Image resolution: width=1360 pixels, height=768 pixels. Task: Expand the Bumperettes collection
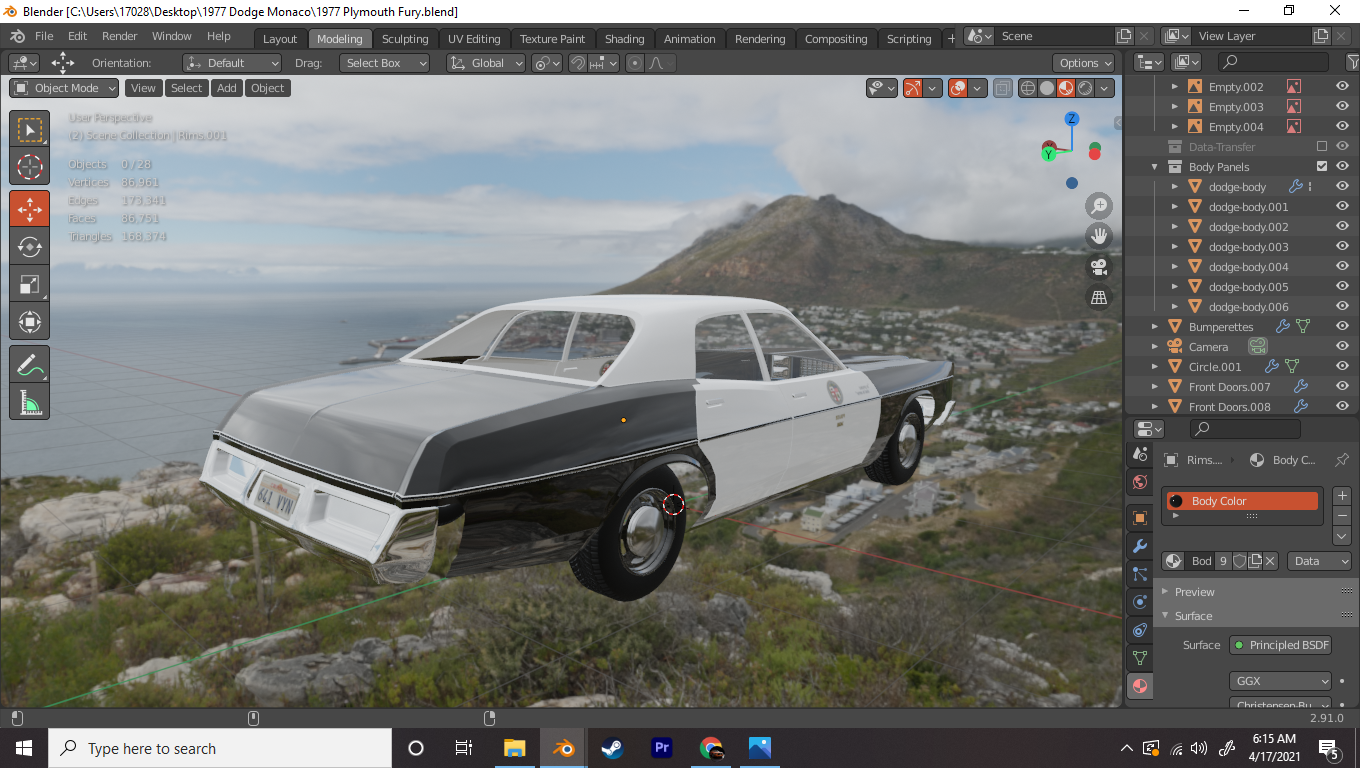[x=1155, y=327]
